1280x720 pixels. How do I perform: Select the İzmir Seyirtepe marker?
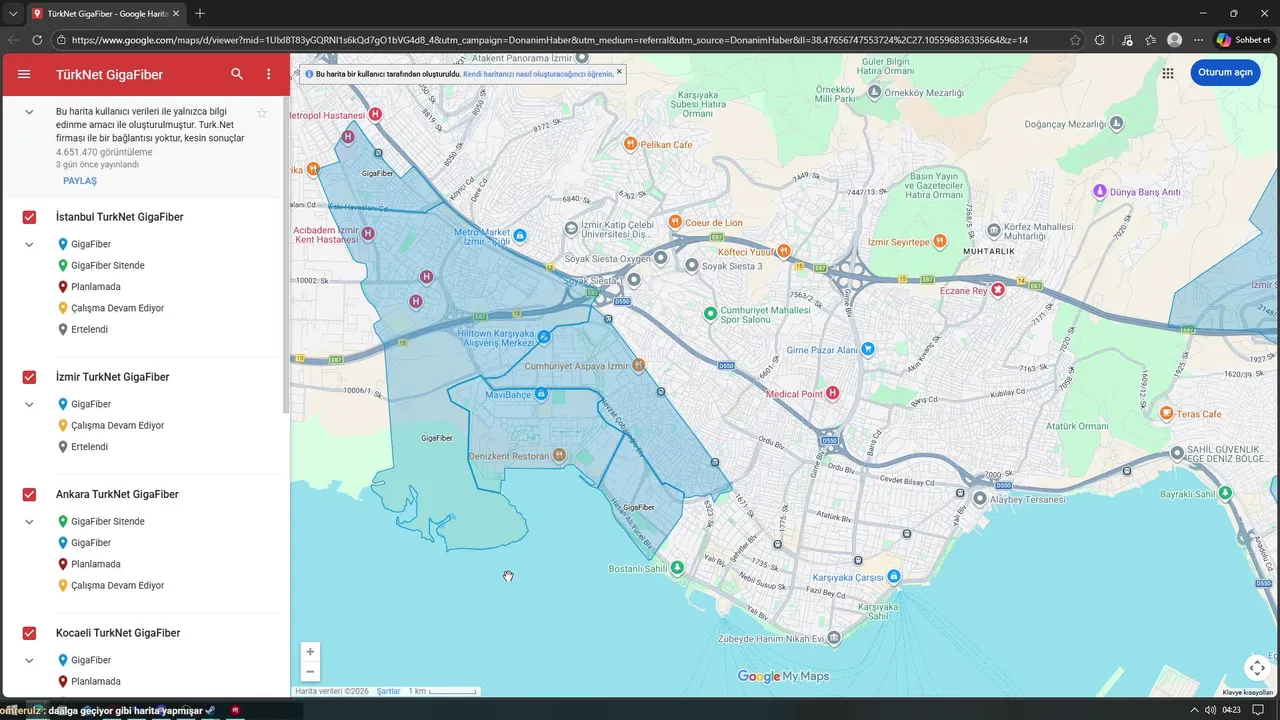point(939,242)
